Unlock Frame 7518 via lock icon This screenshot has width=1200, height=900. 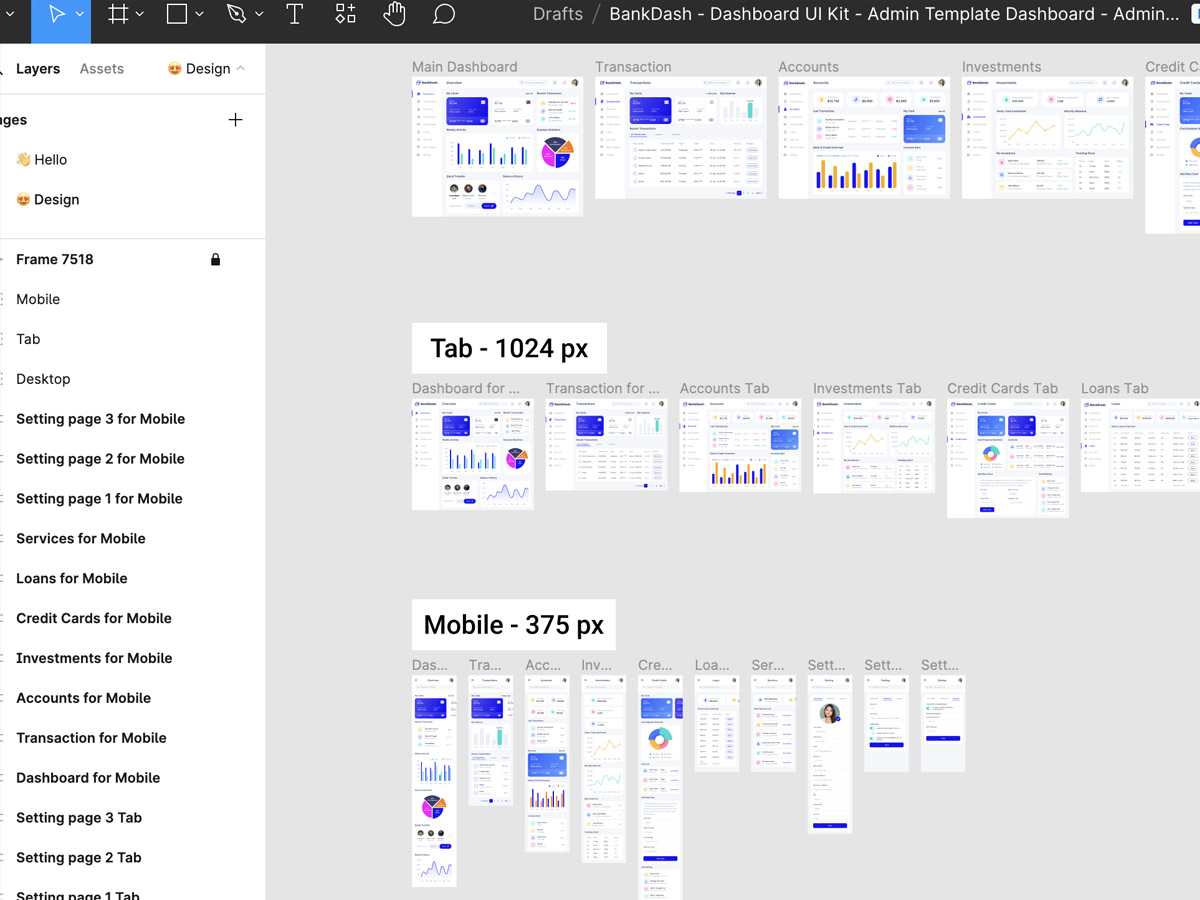pyautogui.click(x=215, y=260)
